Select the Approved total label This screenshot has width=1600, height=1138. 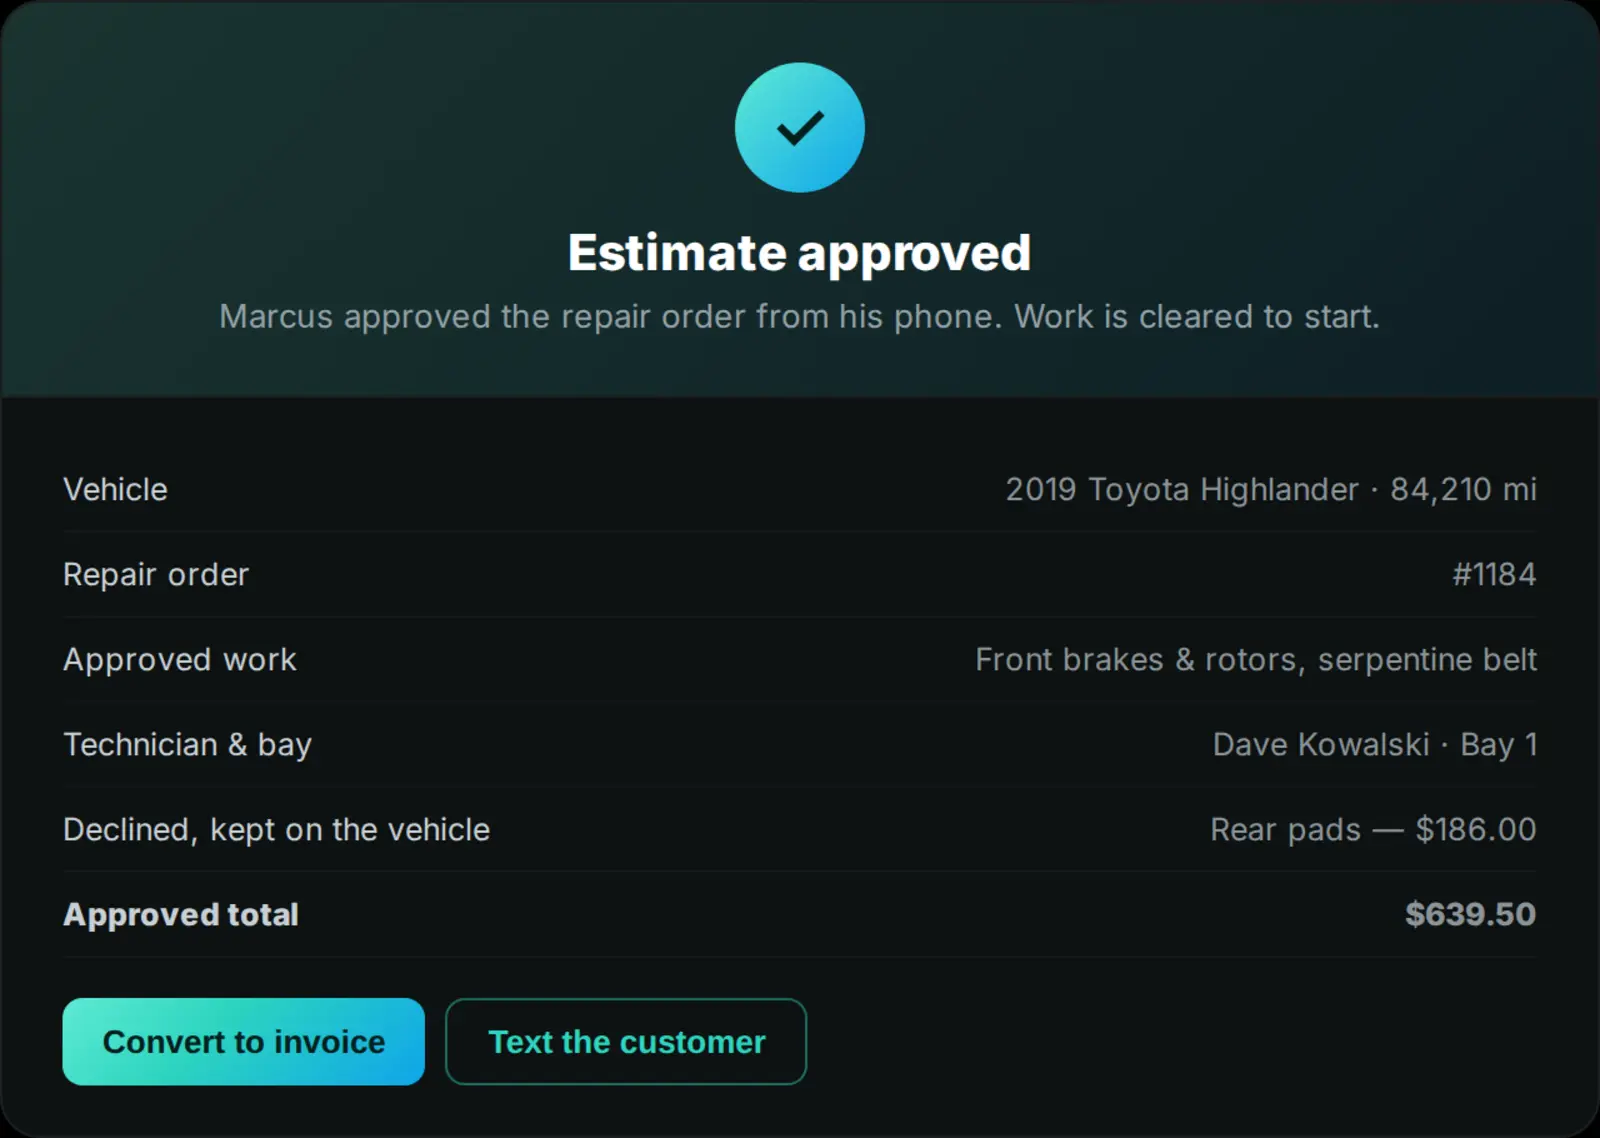click(181, 915)
